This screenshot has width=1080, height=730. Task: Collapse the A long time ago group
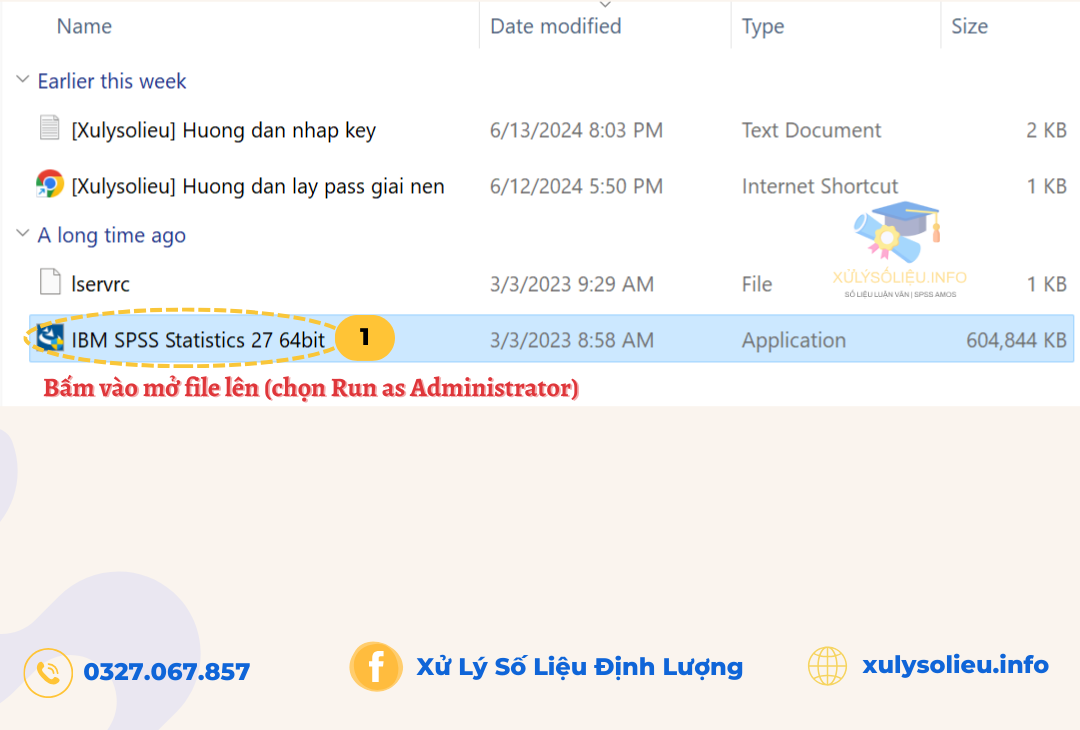23,234
